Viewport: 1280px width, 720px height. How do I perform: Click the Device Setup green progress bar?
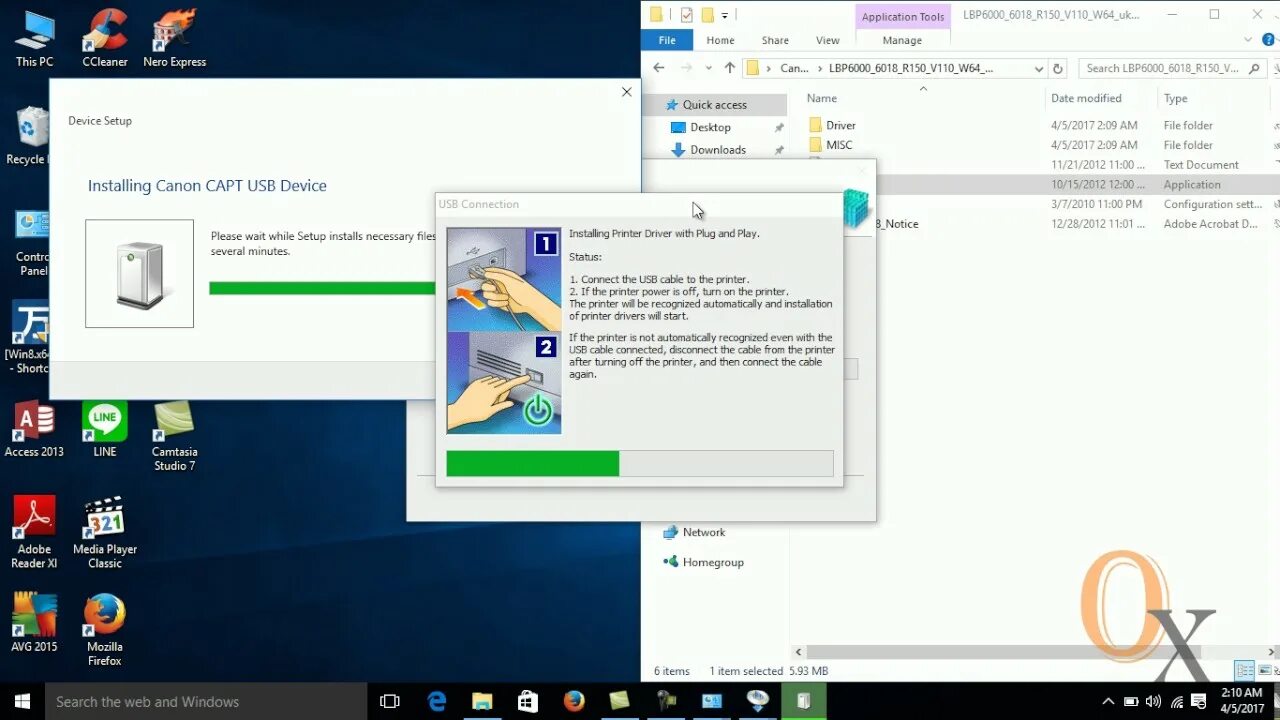(322, 288)
